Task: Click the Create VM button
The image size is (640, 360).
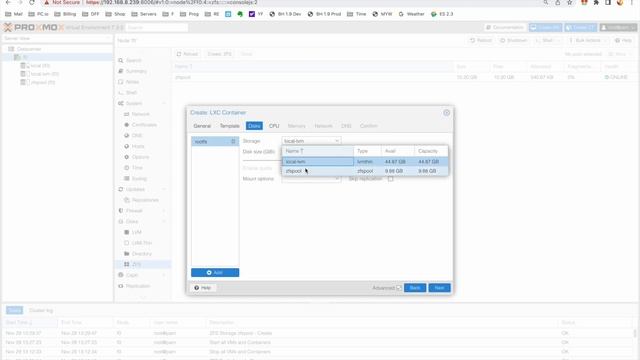Action: pyautogui.click(x=545, y=27)
